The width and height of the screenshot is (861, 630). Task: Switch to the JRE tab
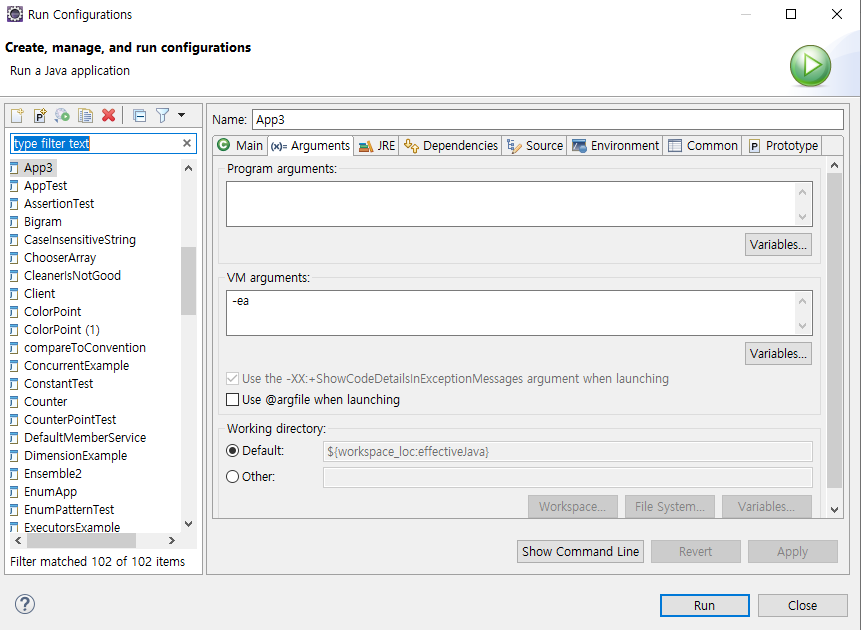(377, 146)
